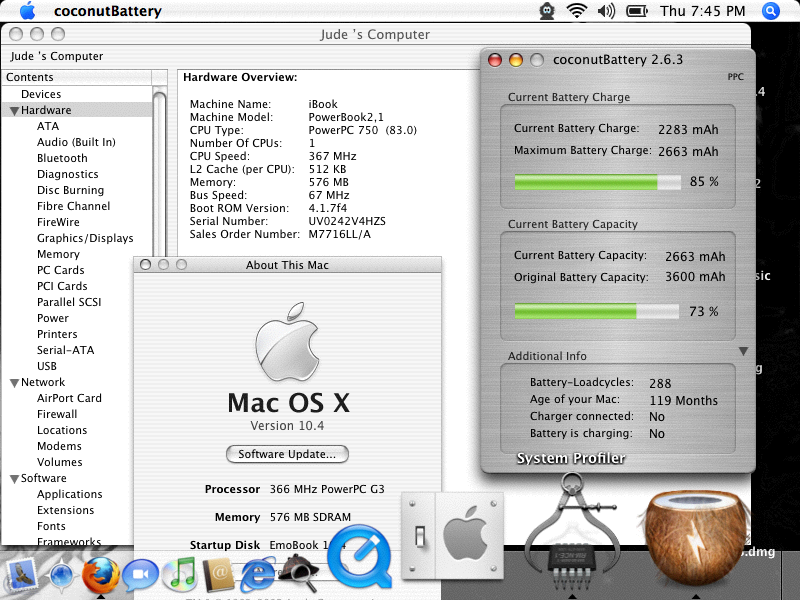Select ATA under Hardware

(48, 126)
